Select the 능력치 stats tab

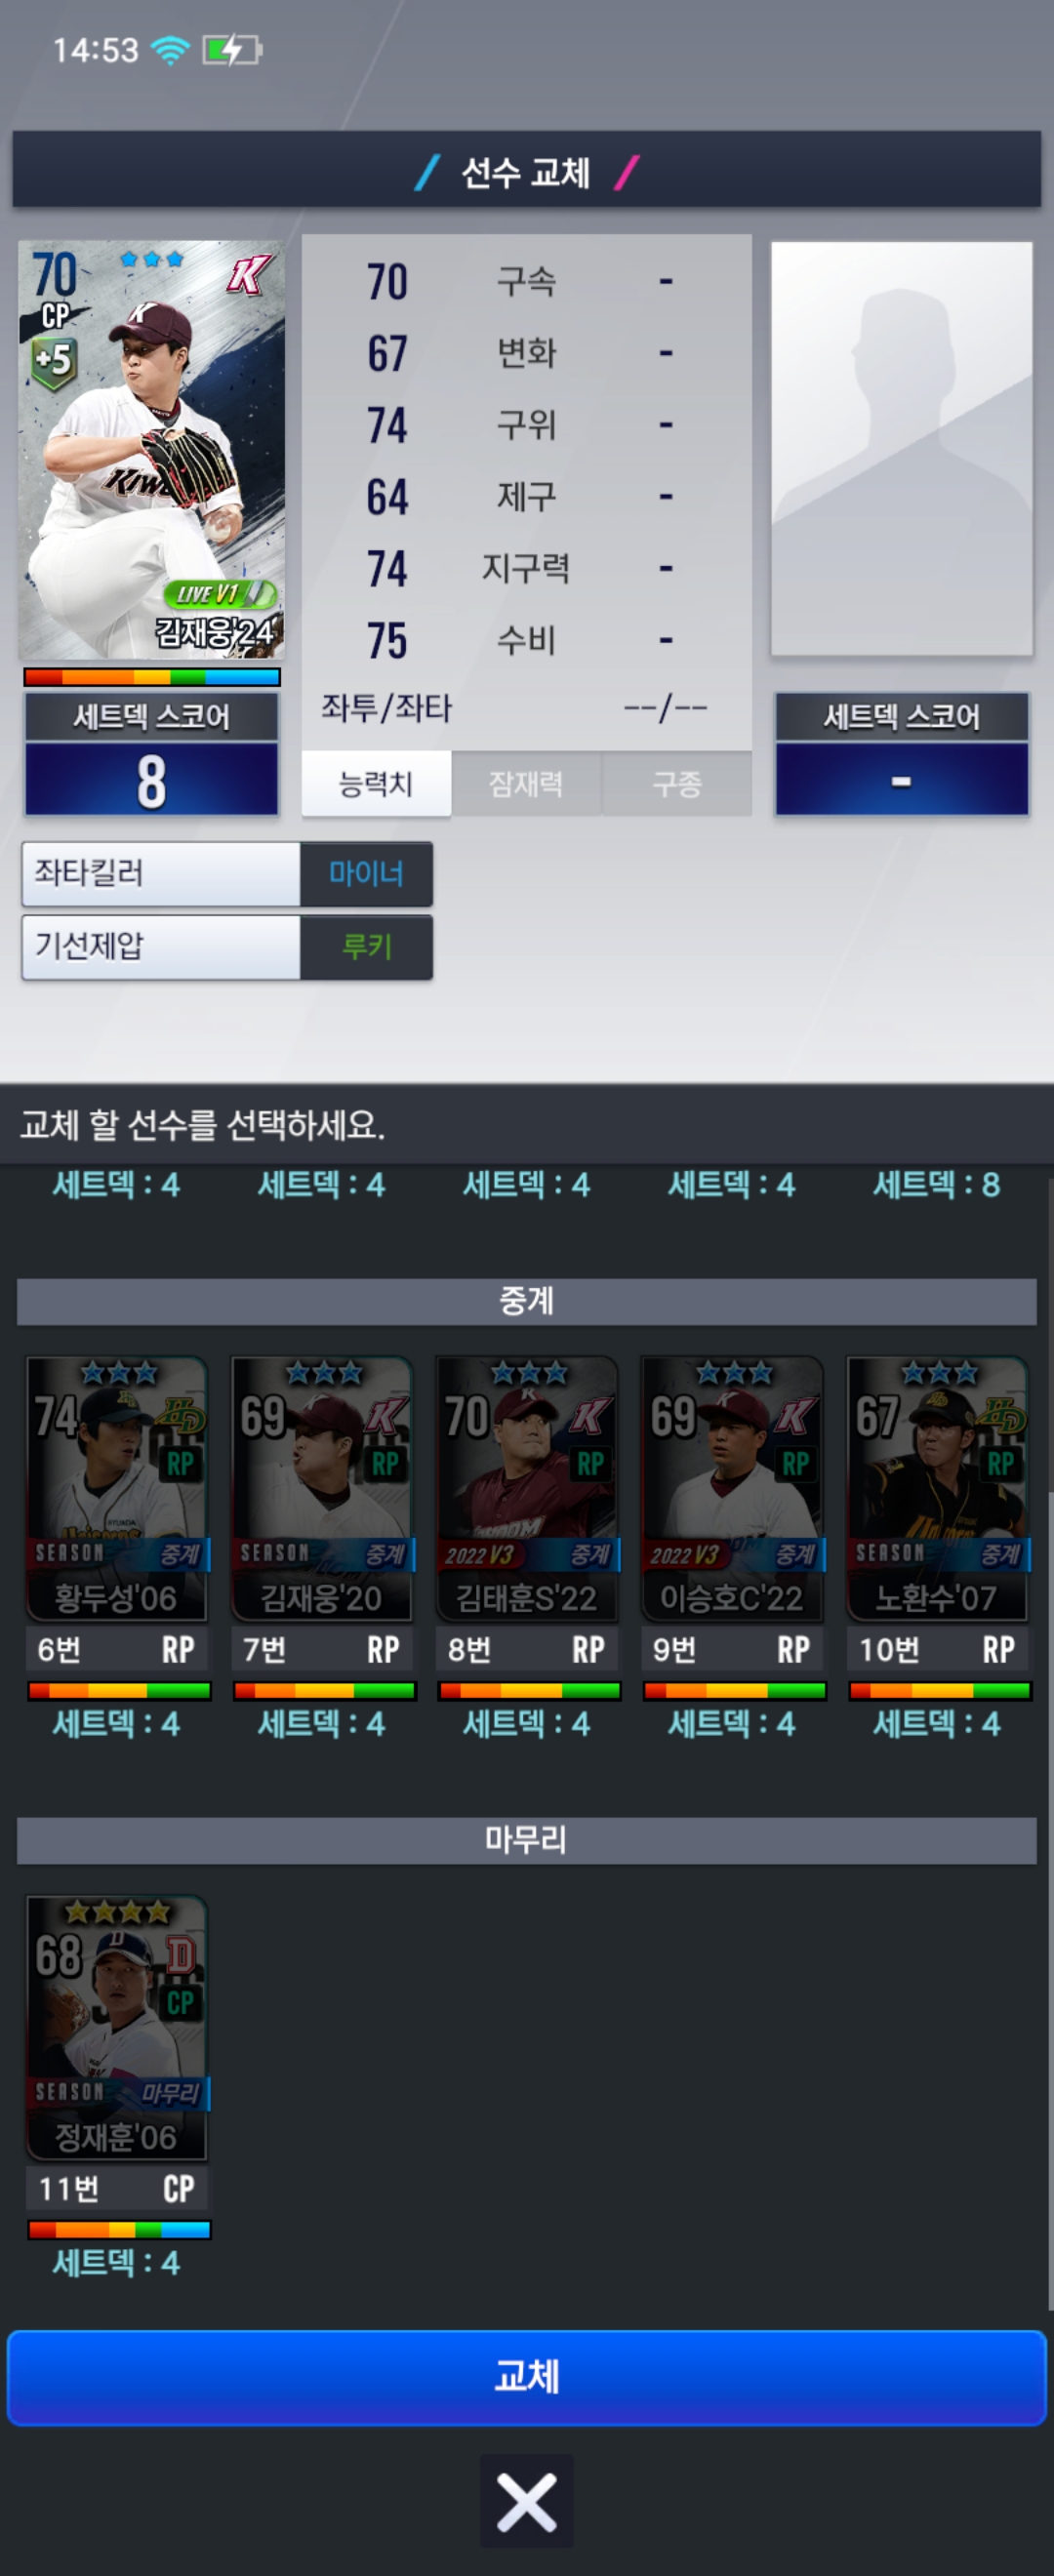click(376, 784)
